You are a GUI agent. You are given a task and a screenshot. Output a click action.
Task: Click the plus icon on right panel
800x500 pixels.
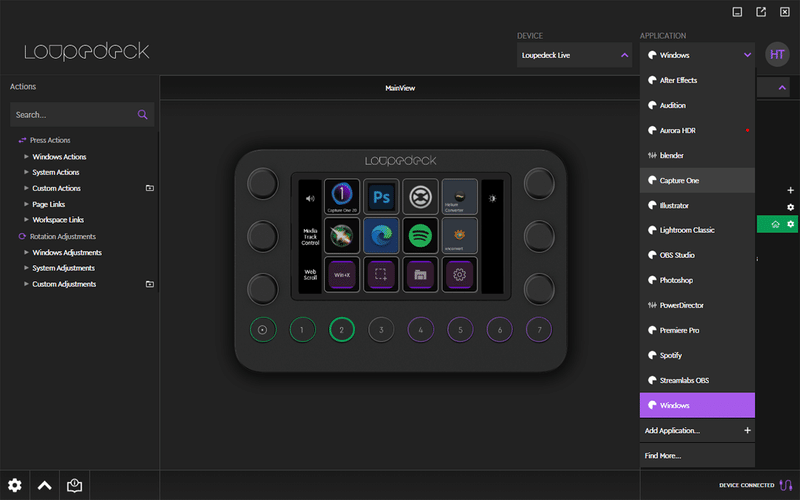(x=790, y=190)
